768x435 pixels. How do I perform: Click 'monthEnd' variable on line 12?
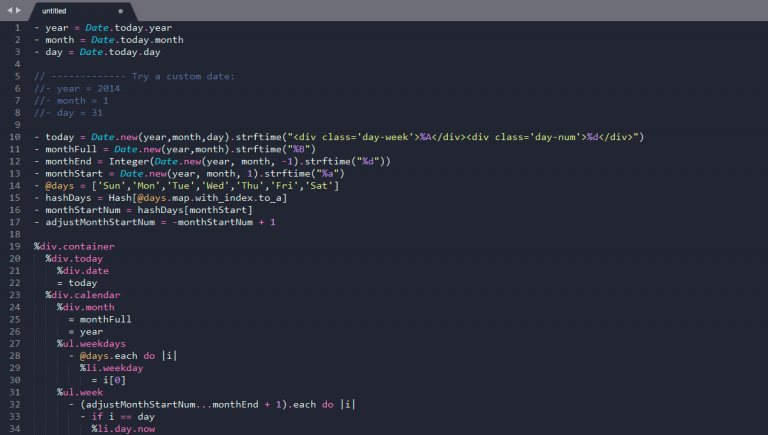[68, 162]
